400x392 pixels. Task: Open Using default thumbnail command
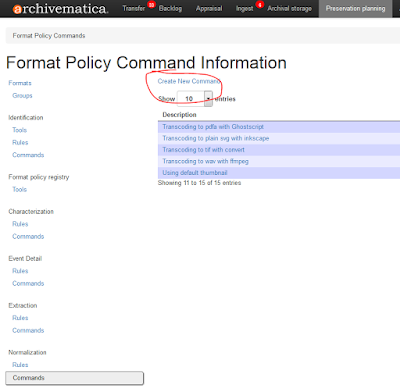[x=195, y=173]
